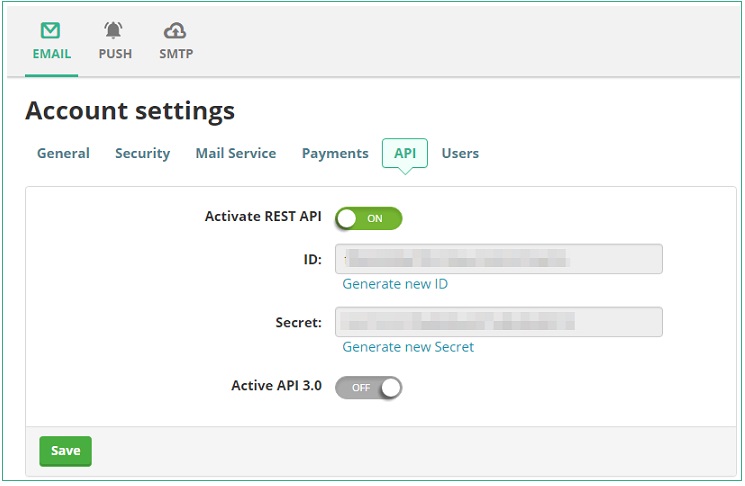This screenshot has height=486, width=745.
Task: Turn off the Activate REST API switch
Action: [x=368, y=218]
